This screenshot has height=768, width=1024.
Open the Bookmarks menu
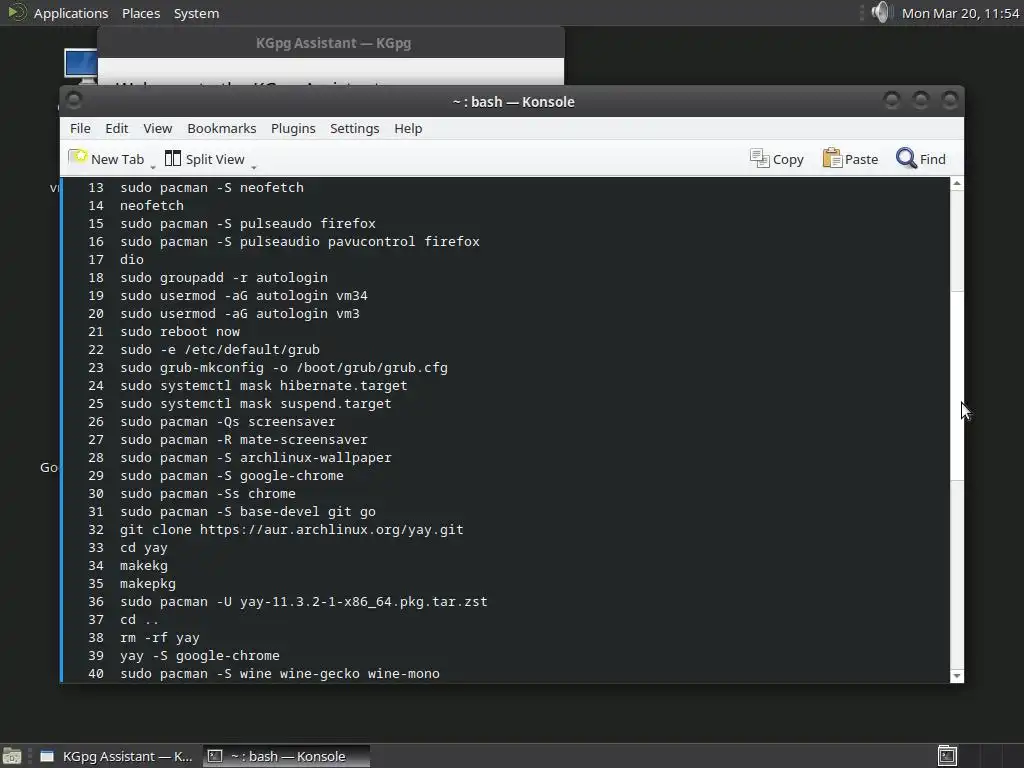(221, 129)
